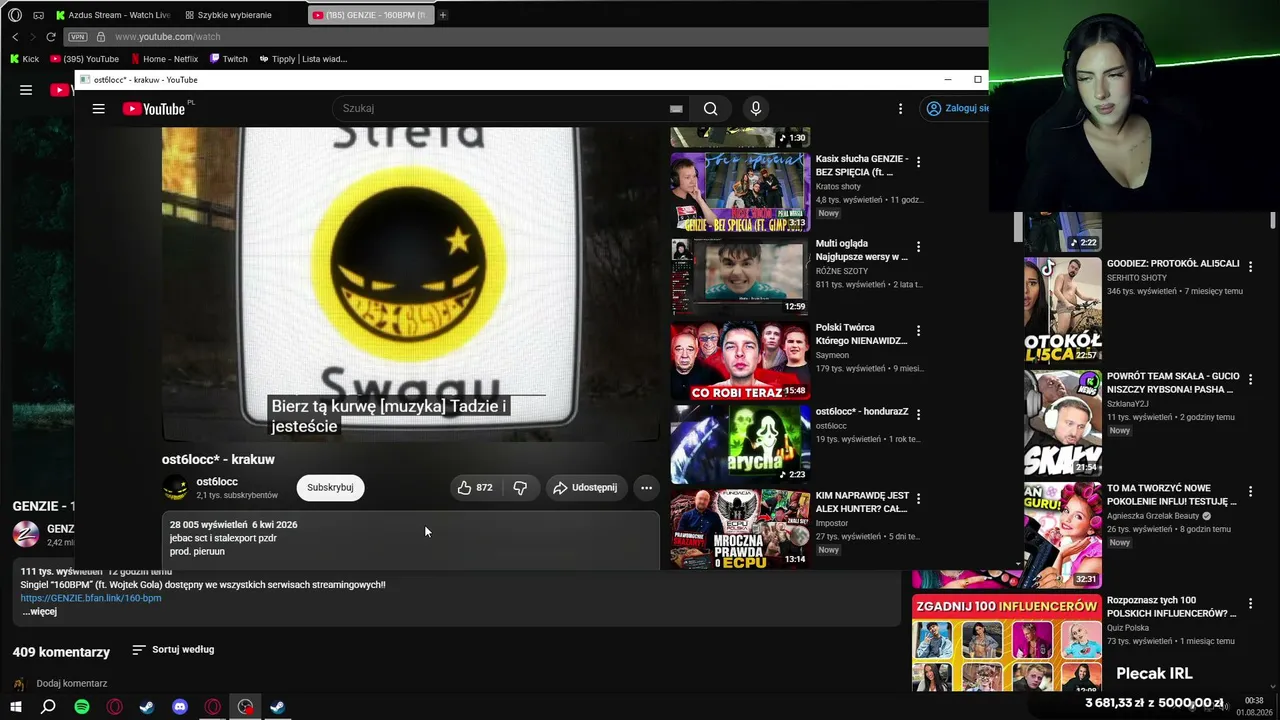Image resolution: width=1280 pixels, height=720 pixels.
Task: Open options for Kasix słucha GENZIE video
Action: pyautogui.click(x=918, y=162)
